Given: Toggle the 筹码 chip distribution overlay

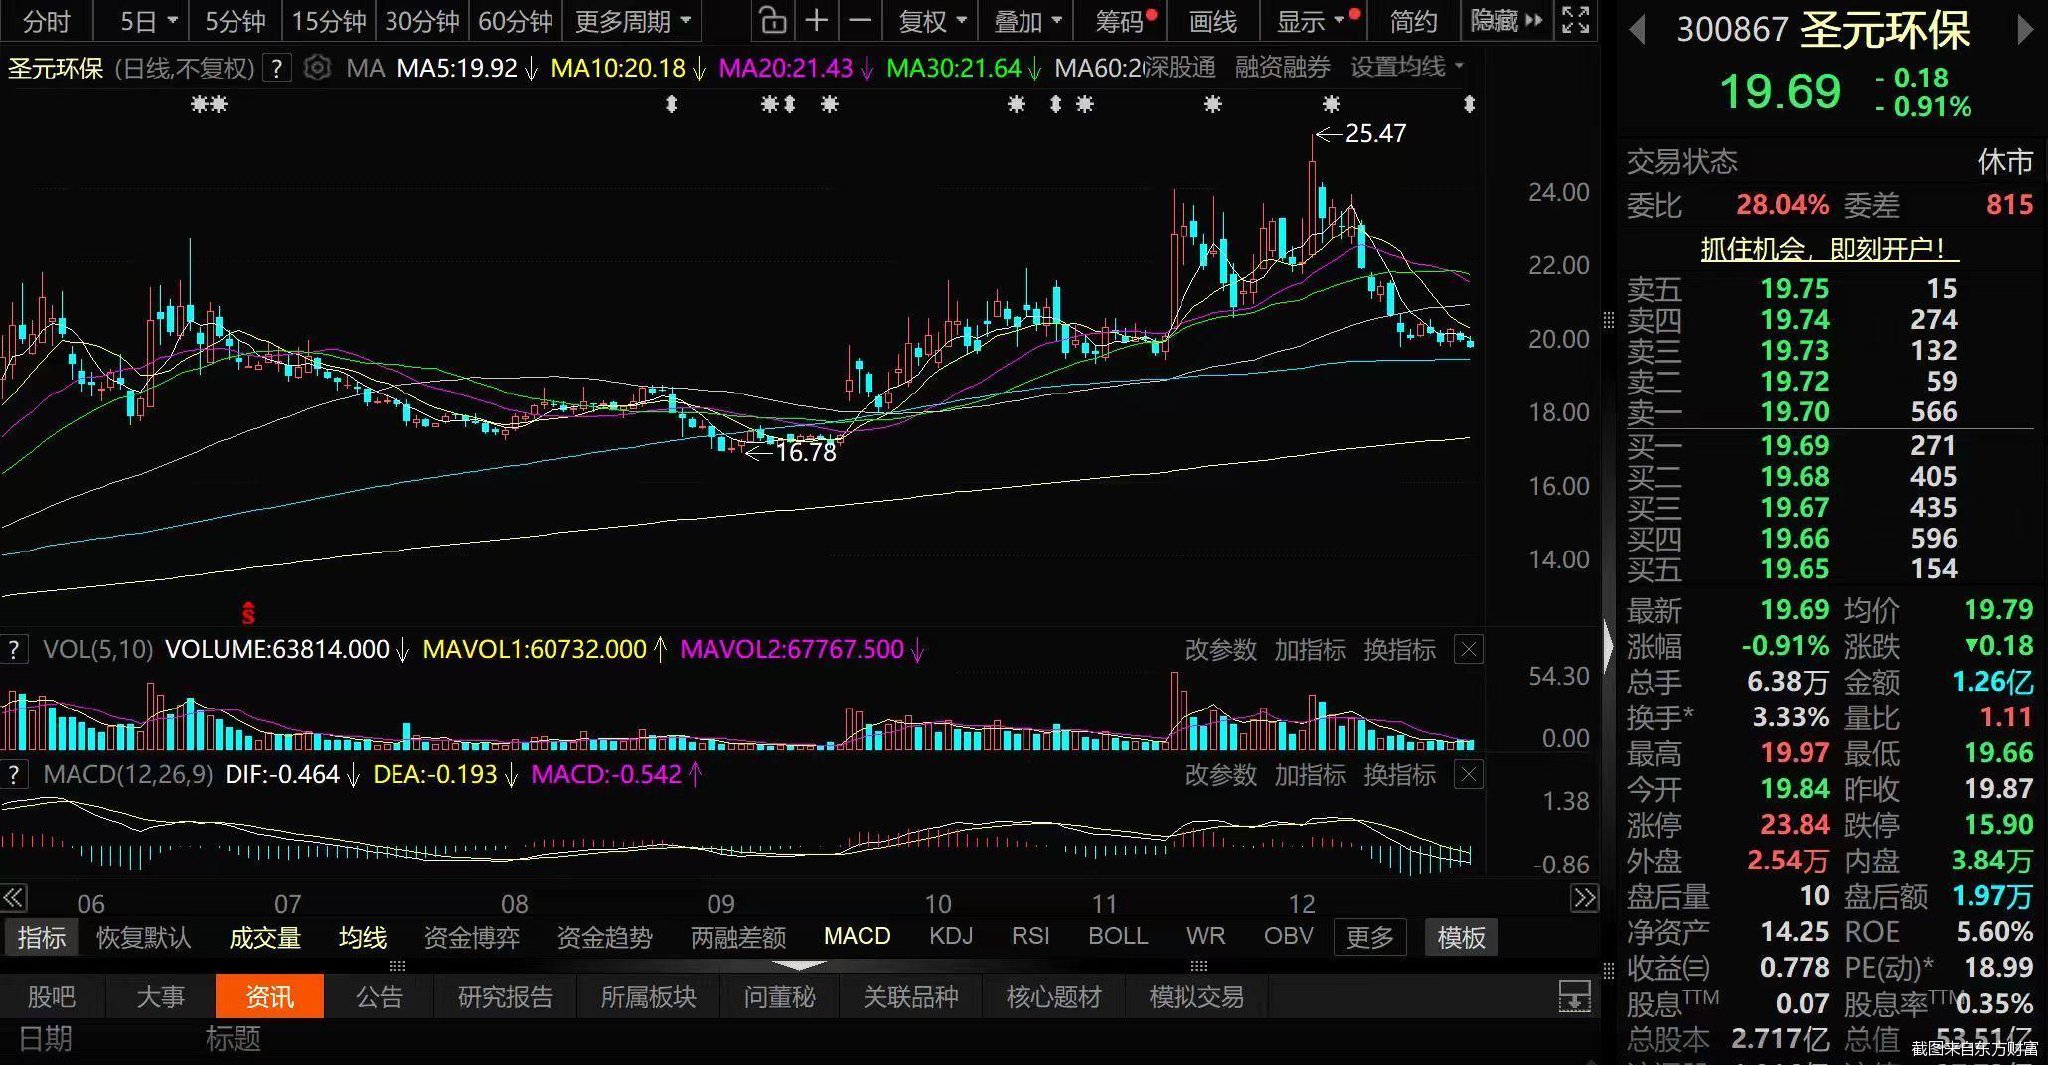Looking at the screenshot, I should pyautogui.click(x=1117, y=21).
